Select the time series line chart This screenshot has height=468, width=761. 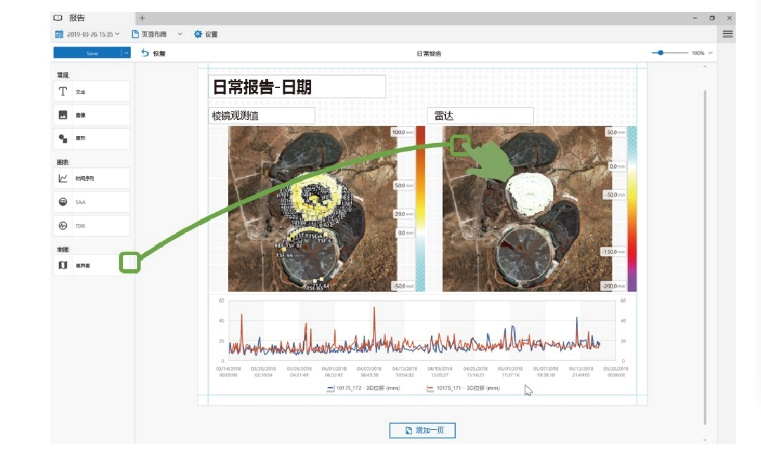(422, 331)
